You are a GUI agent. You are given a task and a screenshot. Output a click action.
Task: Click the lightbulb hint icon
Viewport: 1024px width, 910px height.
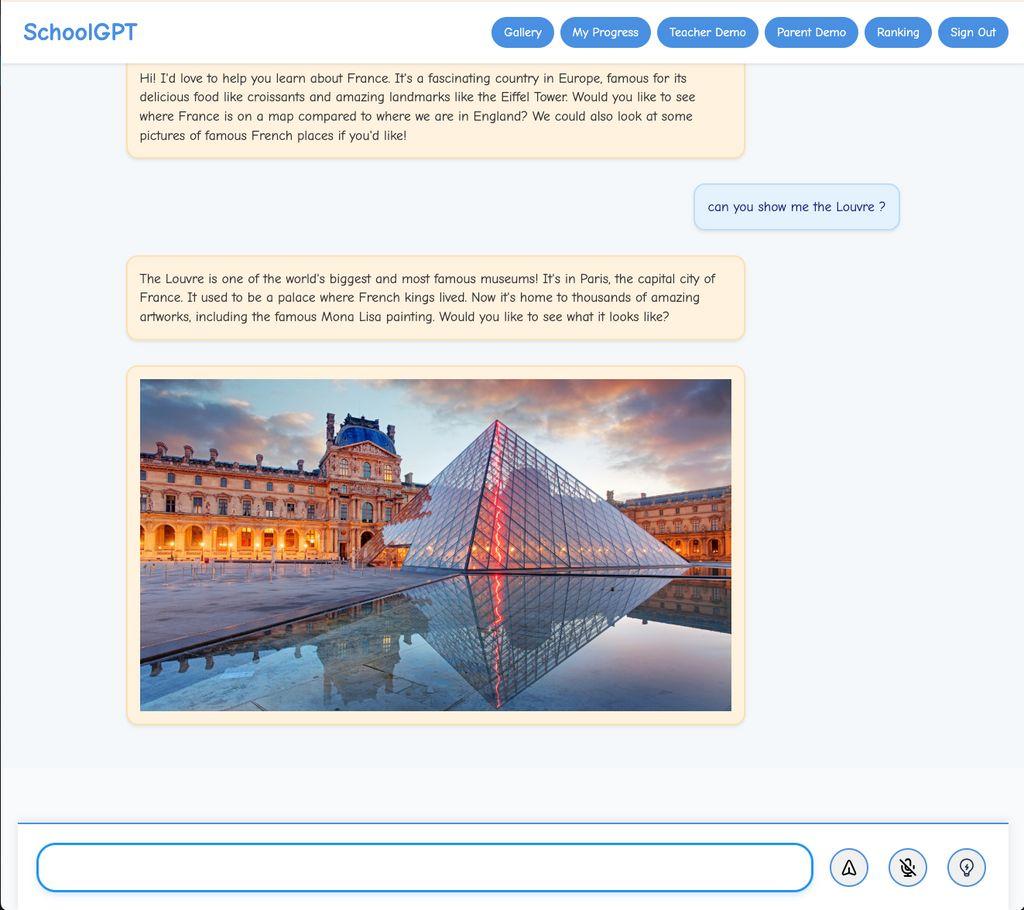coord(966,868)
